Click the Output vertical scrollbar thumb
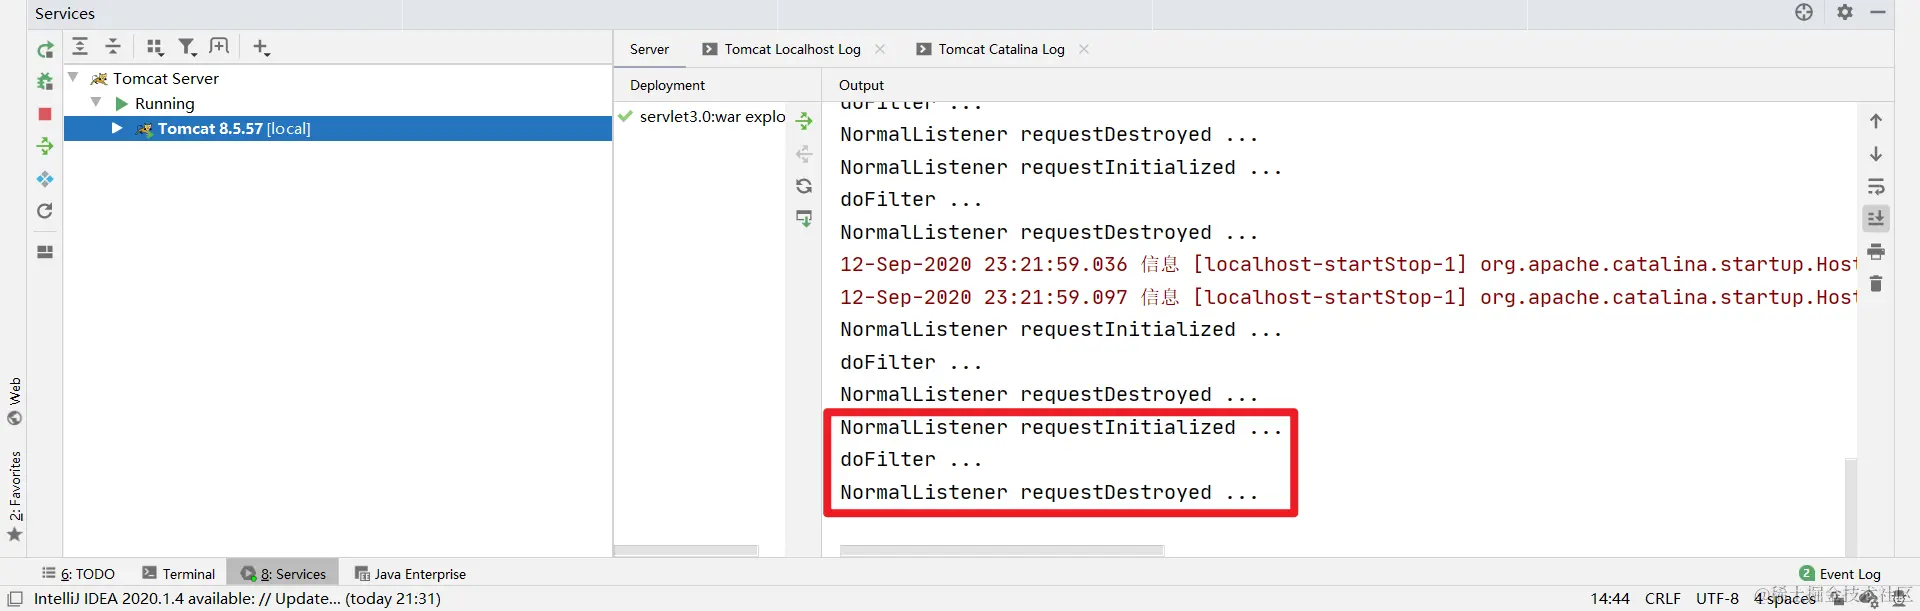Viewport: 1920px width, 611px height. click(x=1851, y=505)
